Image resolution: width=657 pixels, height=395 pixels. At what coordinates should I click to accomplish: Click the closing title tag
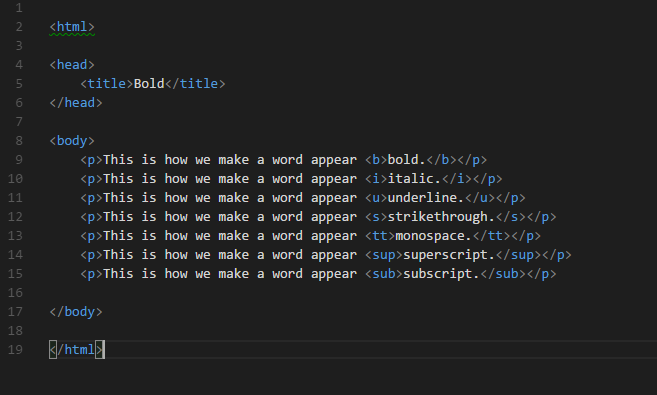pyautogui.click(x=195, y=84)
